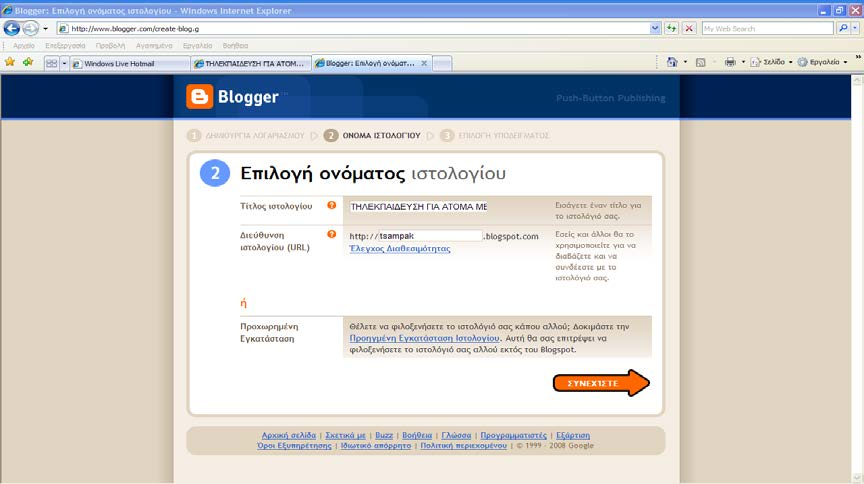Open the Γλώσσα footer link
The image size is (864, 484).
pyautogui.click(x=456, y=435)
